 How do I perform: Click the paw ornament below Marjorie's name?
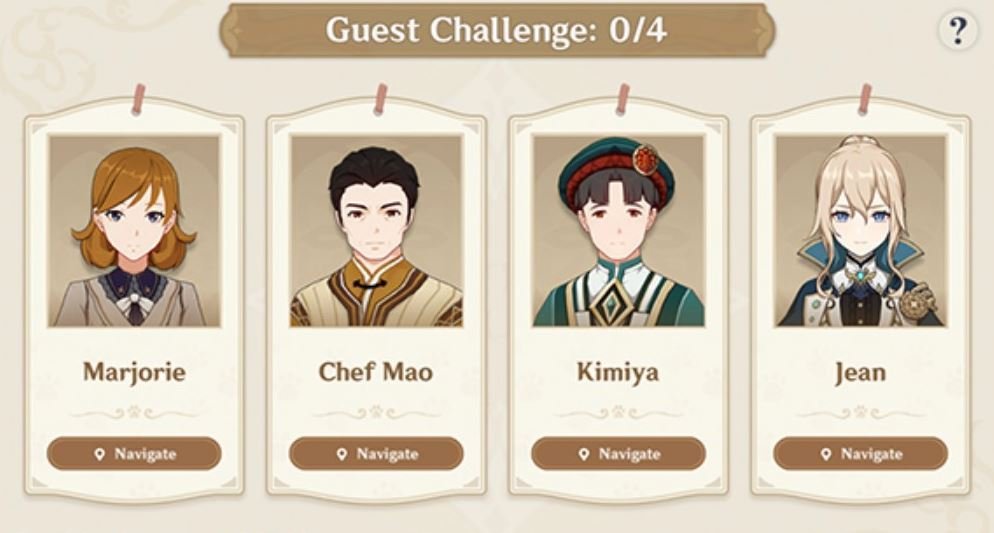pos(134,413)
